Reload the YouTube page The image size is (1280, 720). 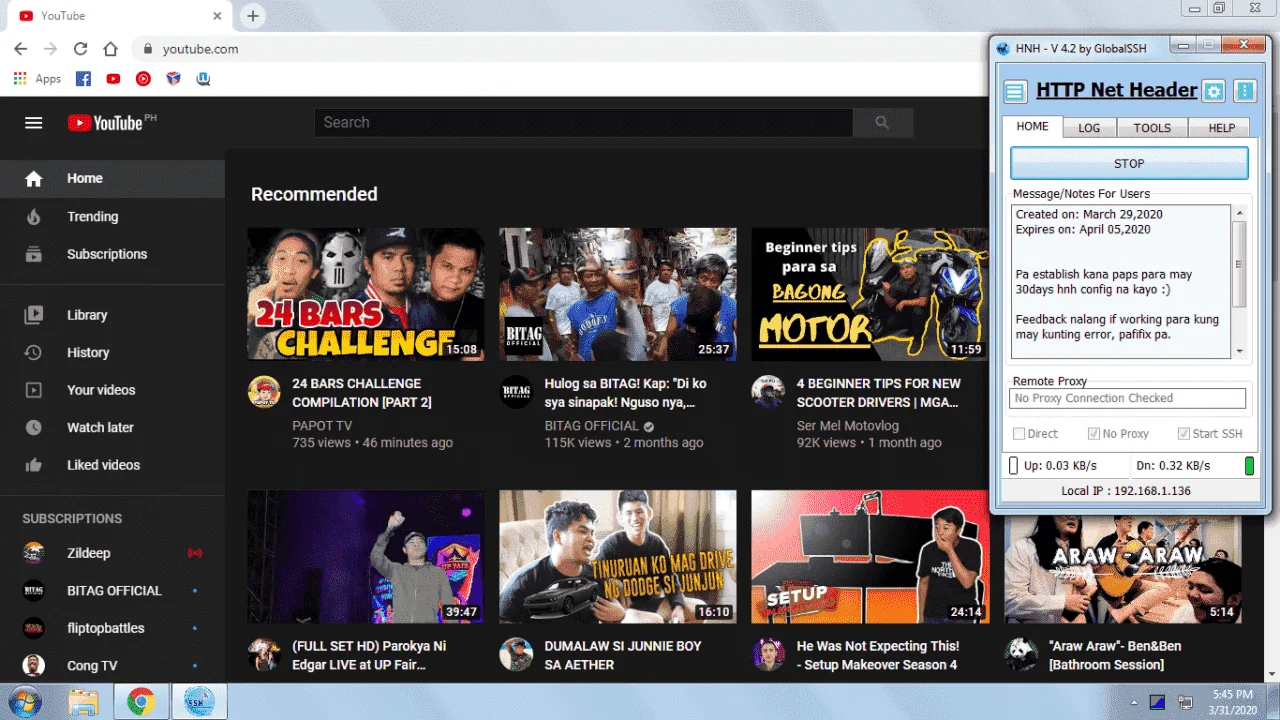[81, 48]
